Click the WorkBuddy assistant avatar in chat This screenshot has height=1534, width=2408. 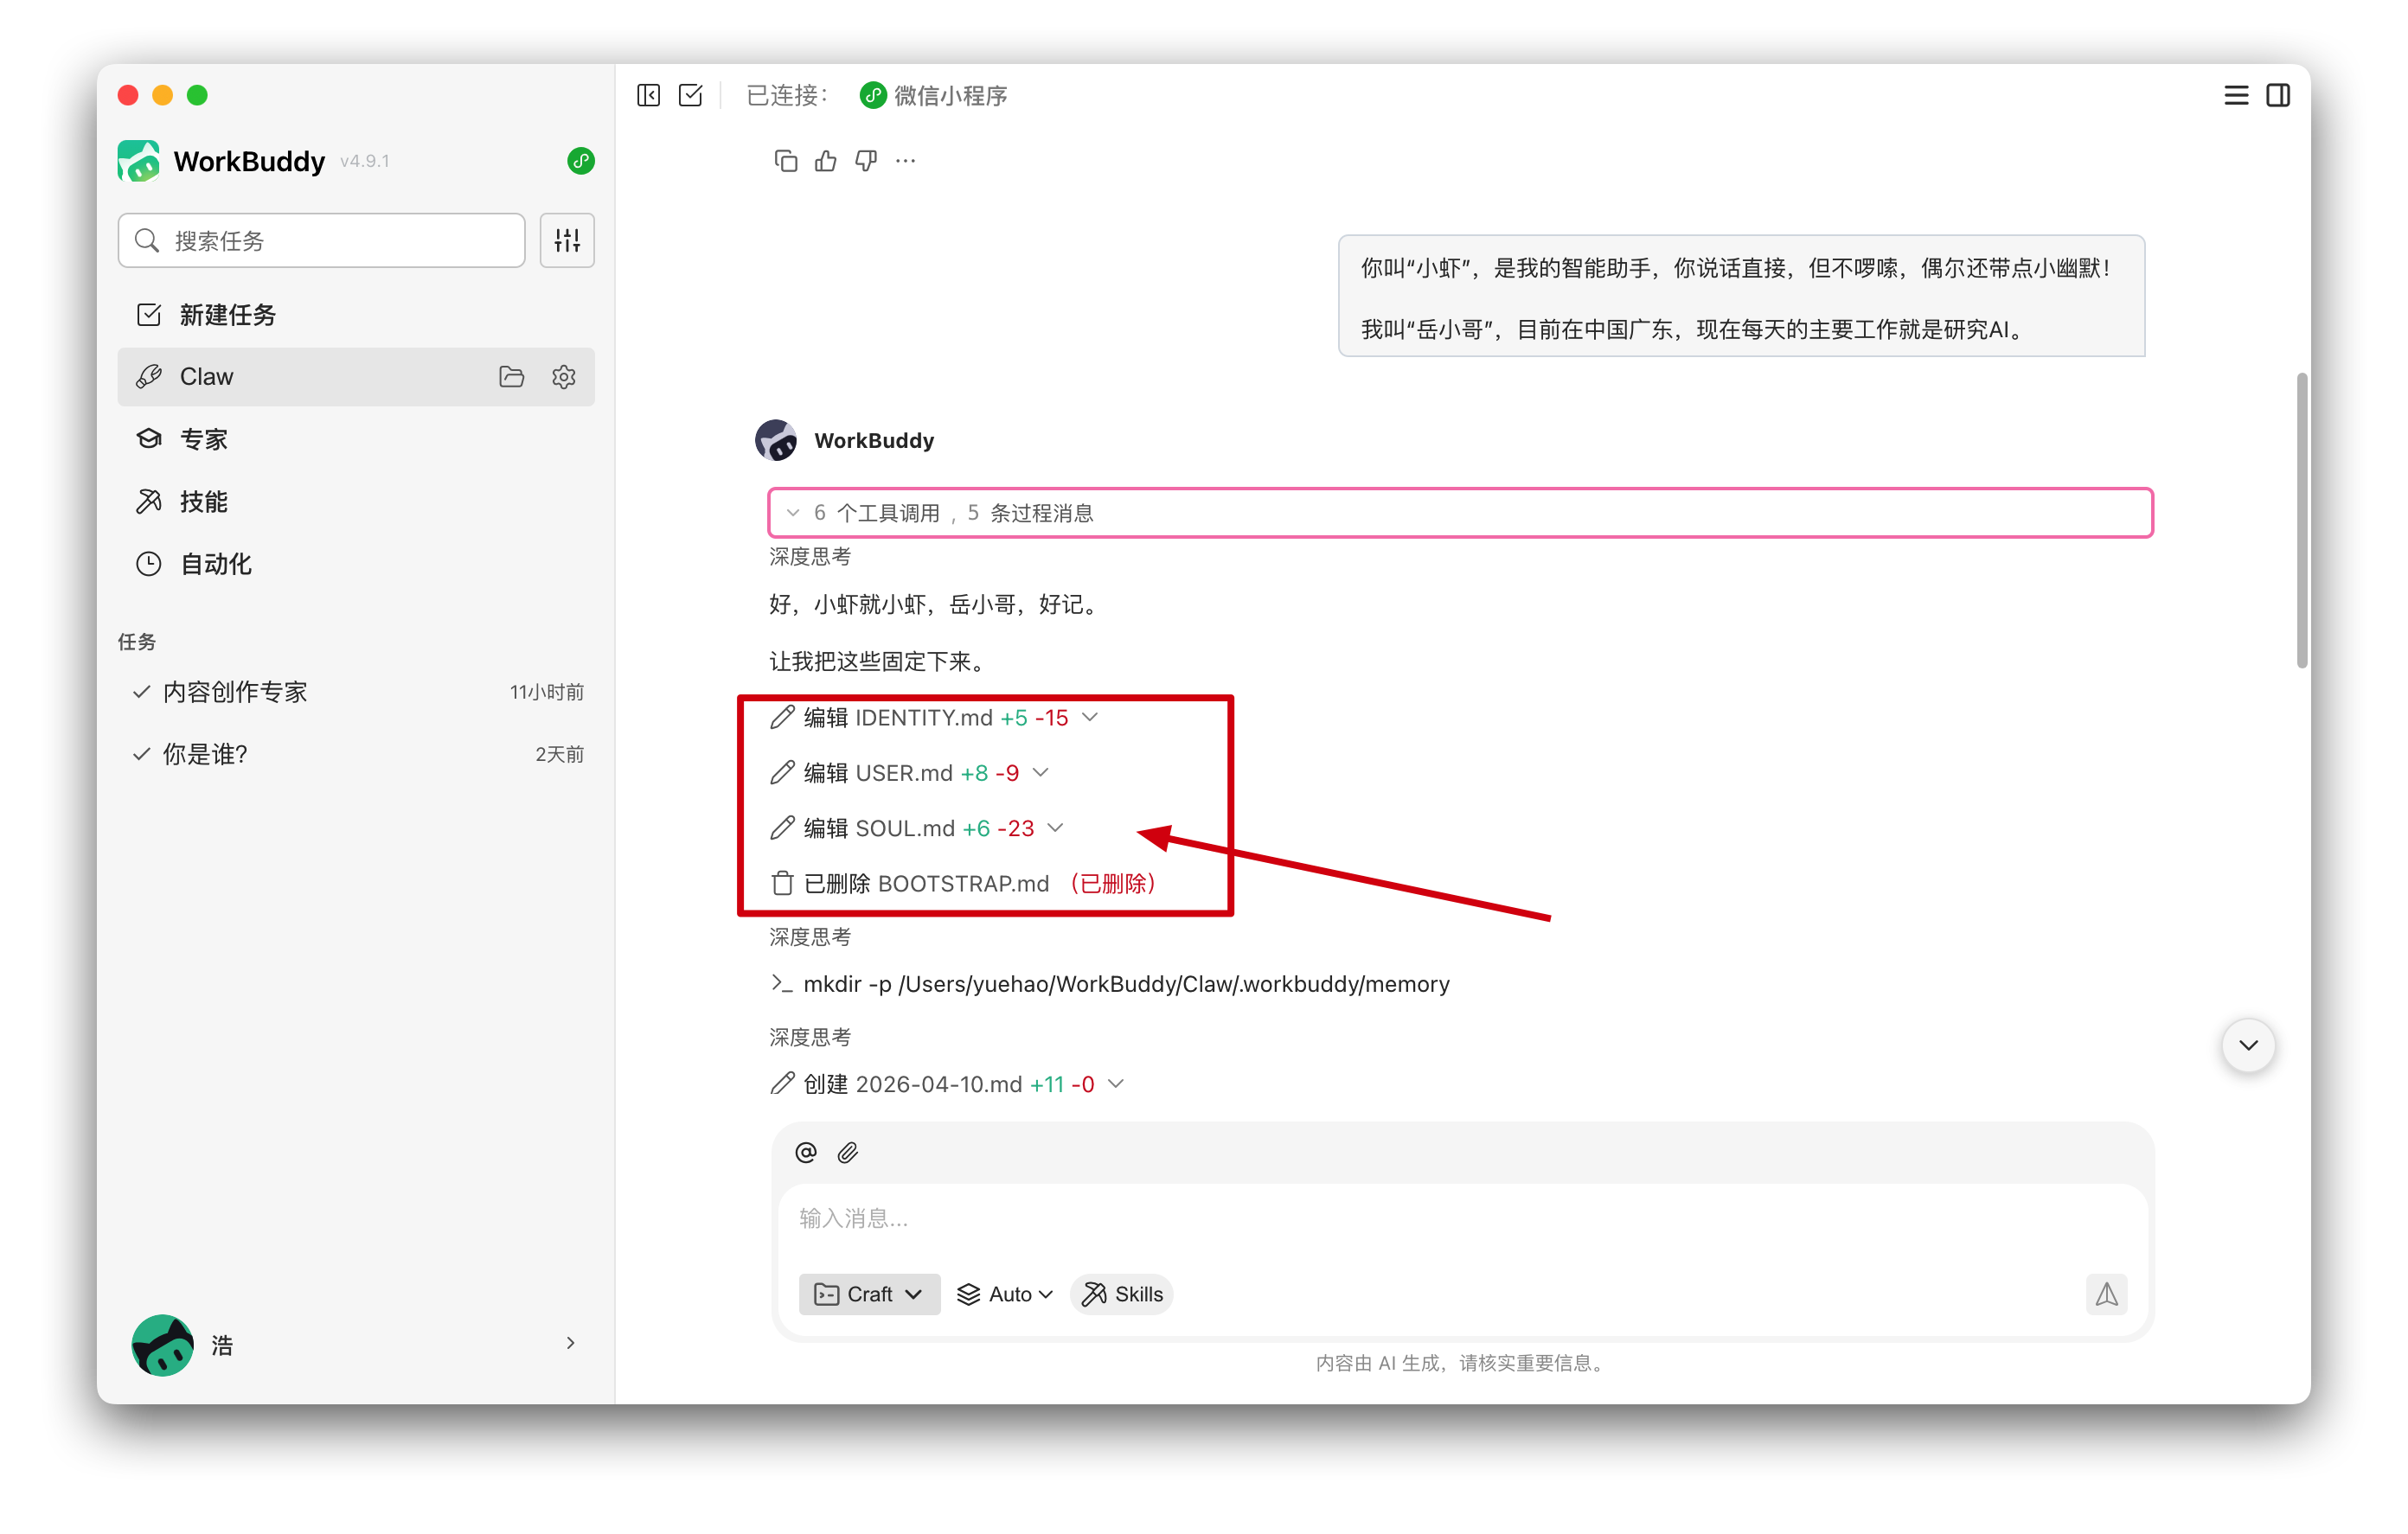tap(776, 441)
